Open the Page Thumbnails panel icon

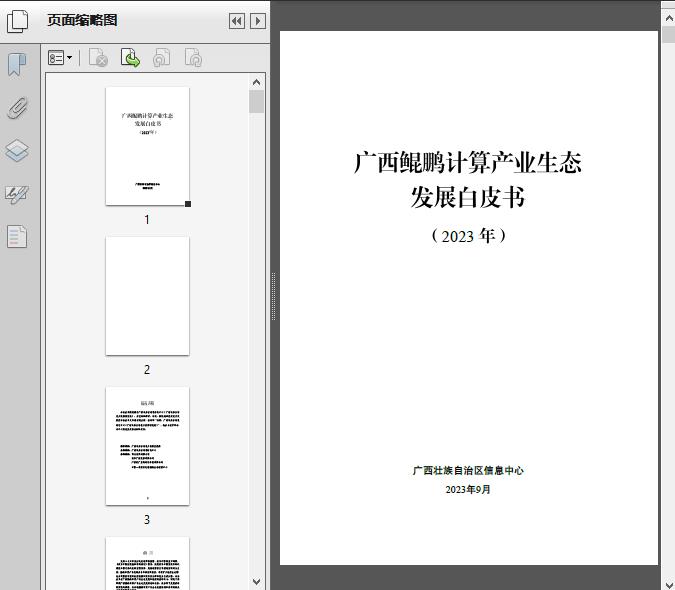[17, 21]
